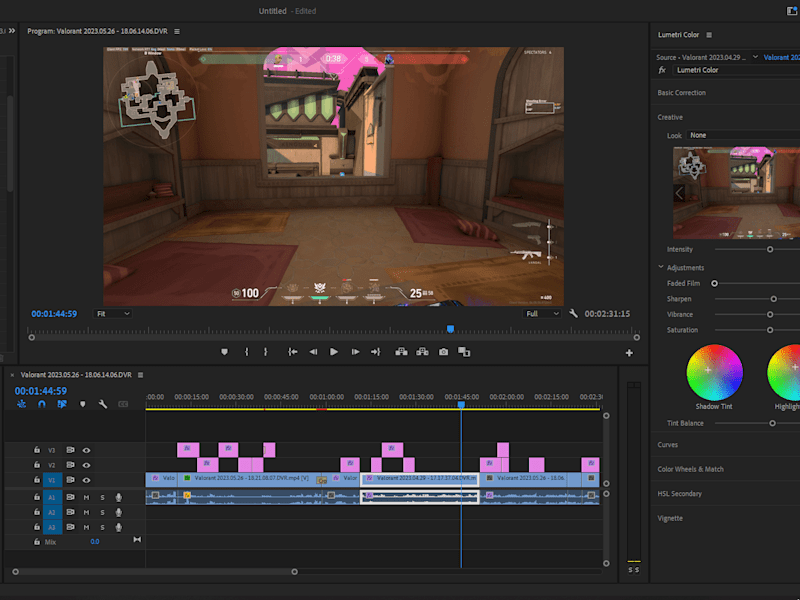Open the timeline sequence panel menu
Viewport: 800px width, 600px height.
(140, 375)
